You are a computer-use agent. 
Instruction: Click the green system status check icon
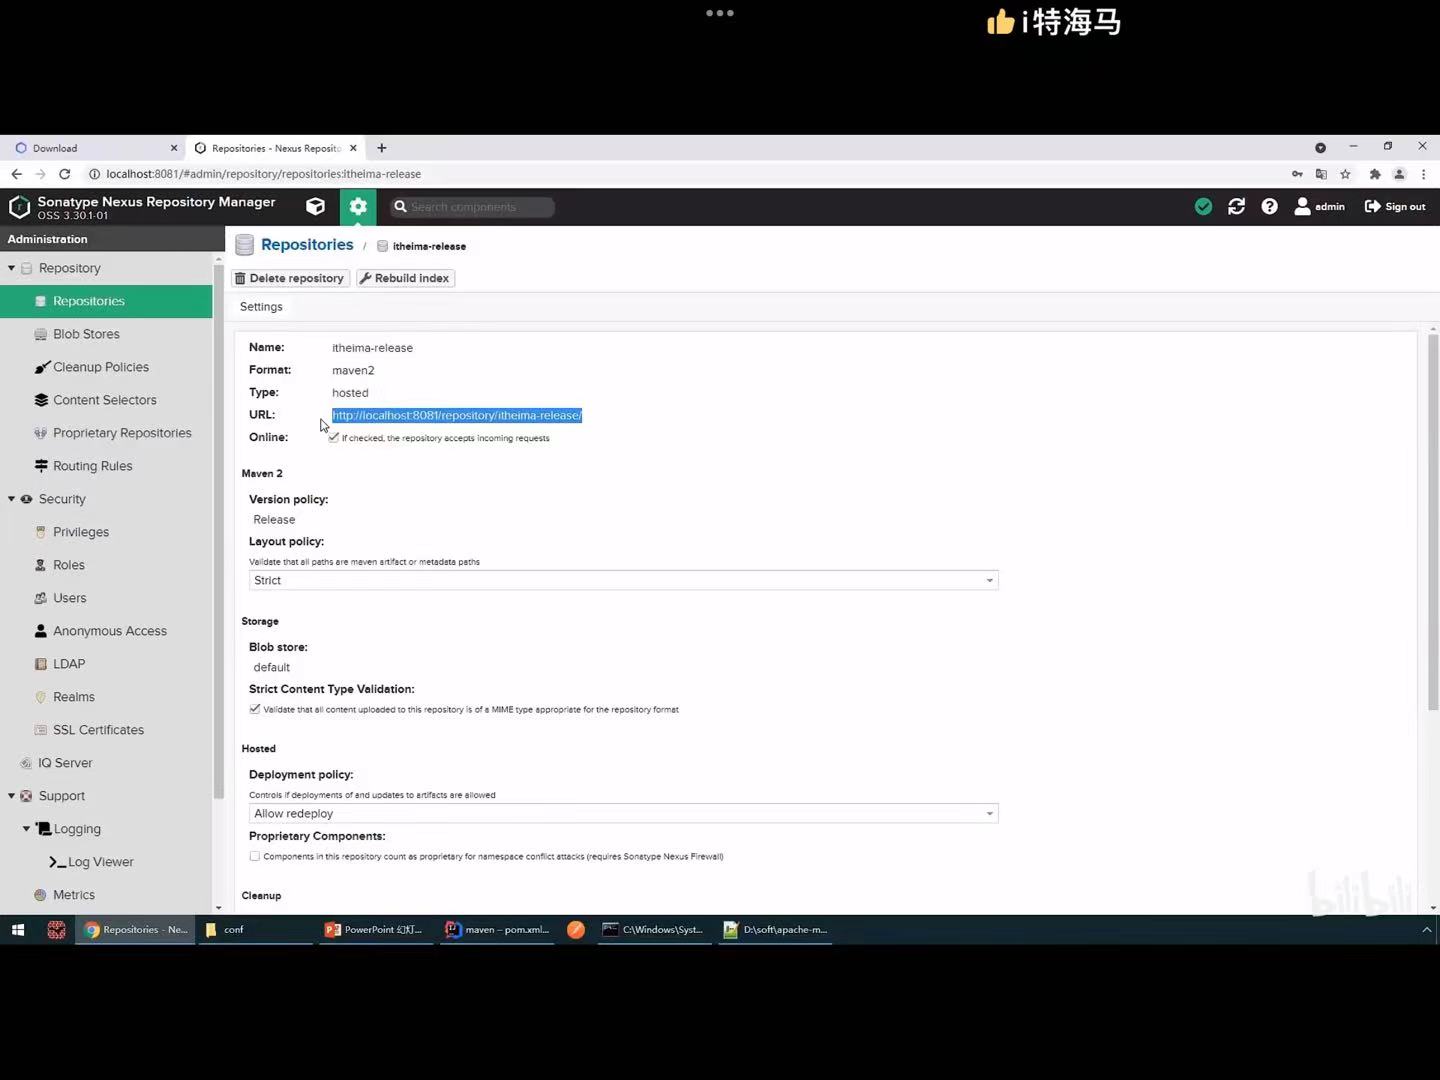[x=1204, y=206]
